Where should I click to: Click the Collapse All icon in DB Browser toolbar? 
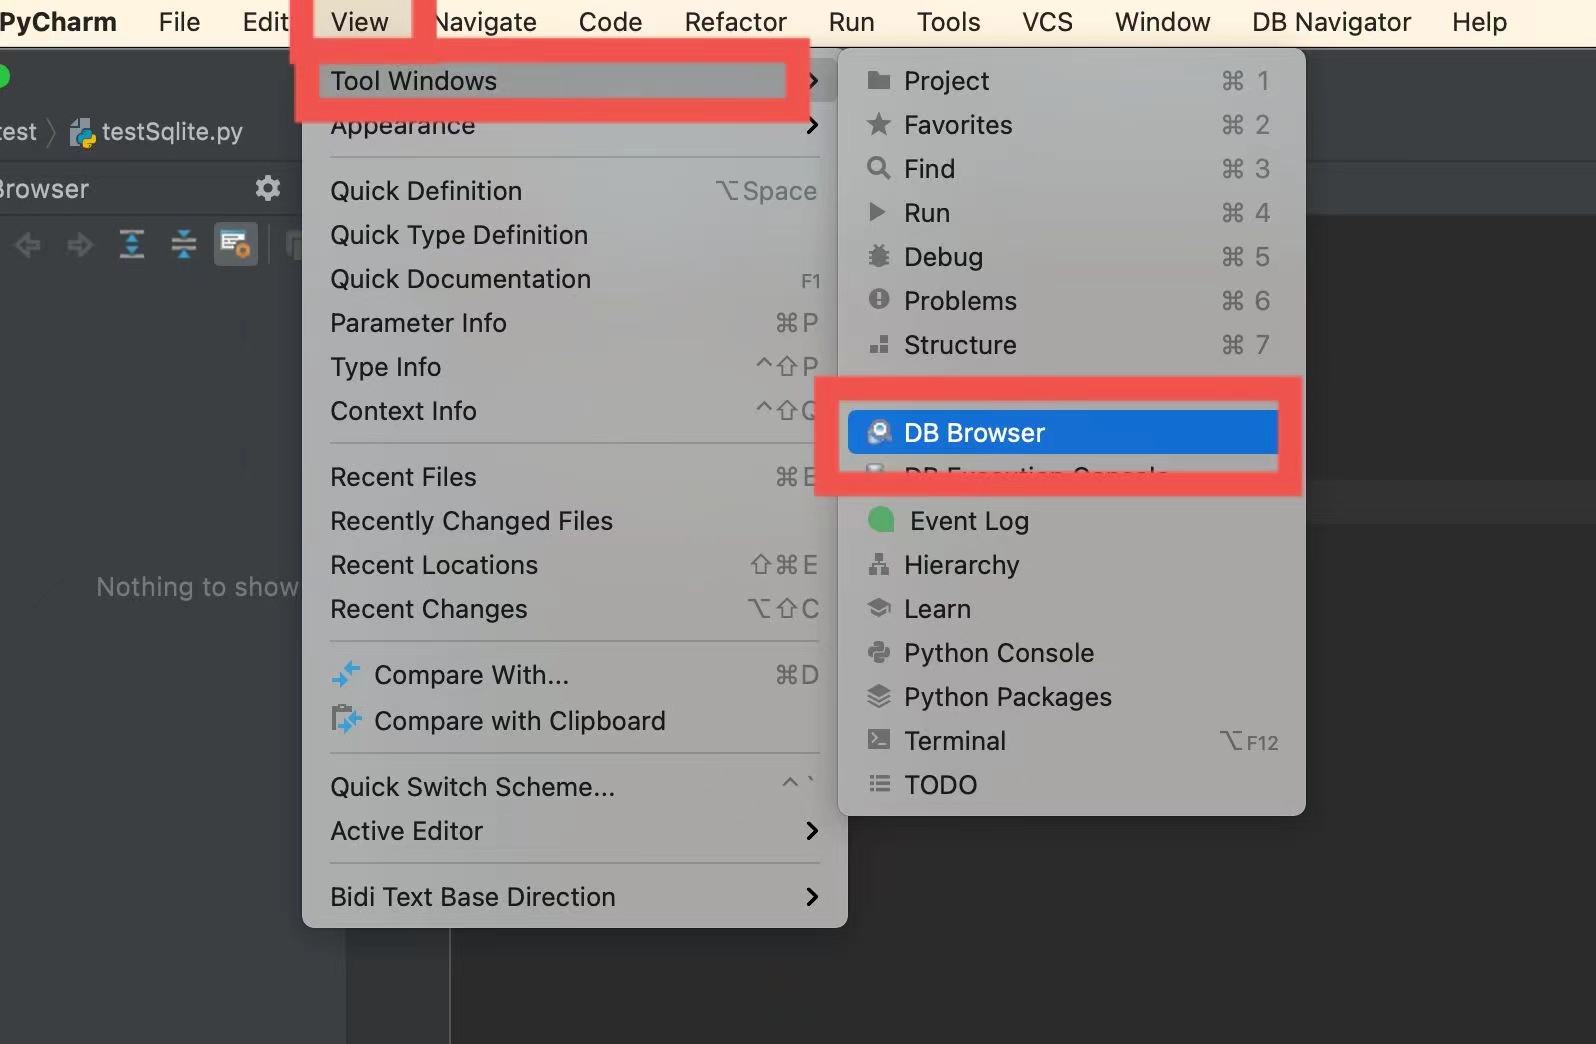(x=183, y=244)
